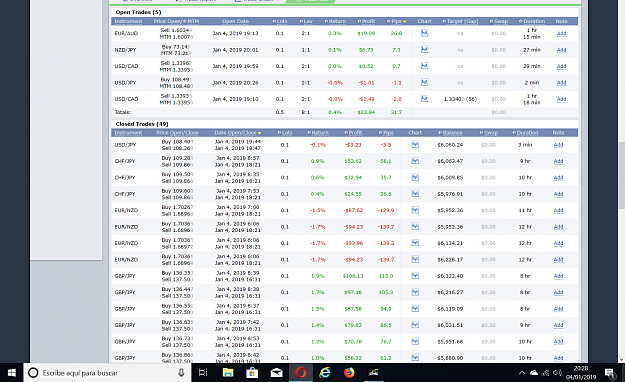The image size is (625, 382).
Task: Sort open trades by Pips column
Action: tap(396, 21)
